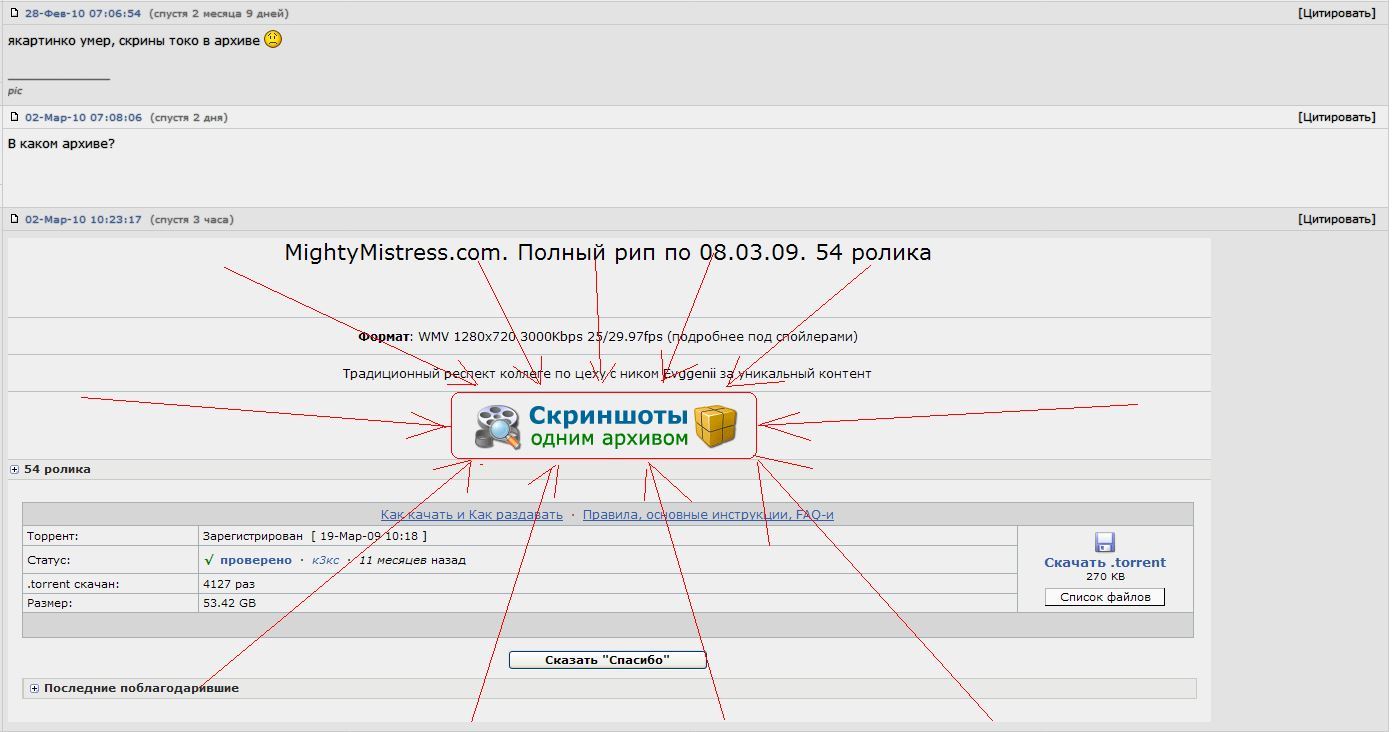
Task: Click Скачать .torrent link
Action: coord(1105,562)
